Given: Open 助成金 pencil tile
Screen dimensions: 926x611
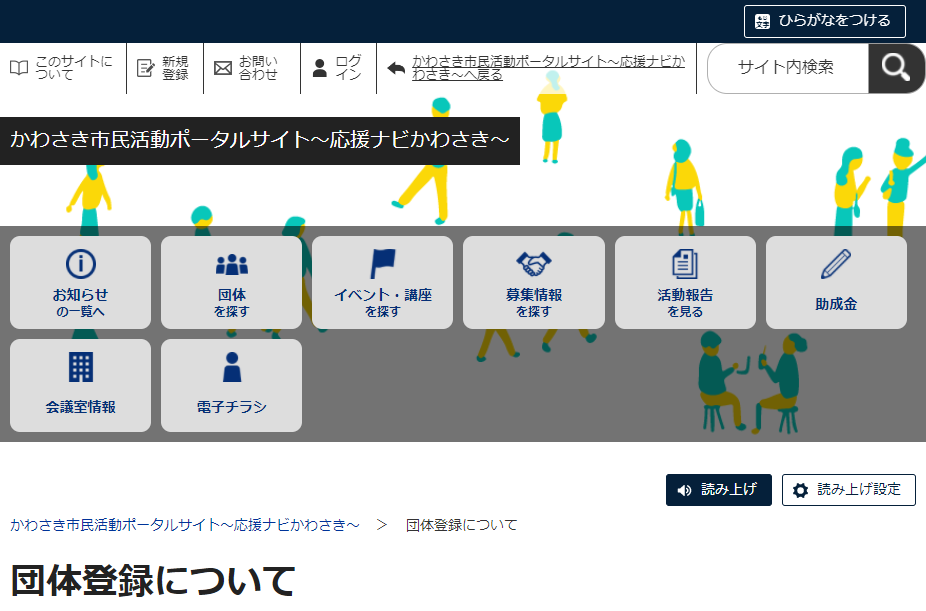Looking at the screenshot, I should 836,282.
